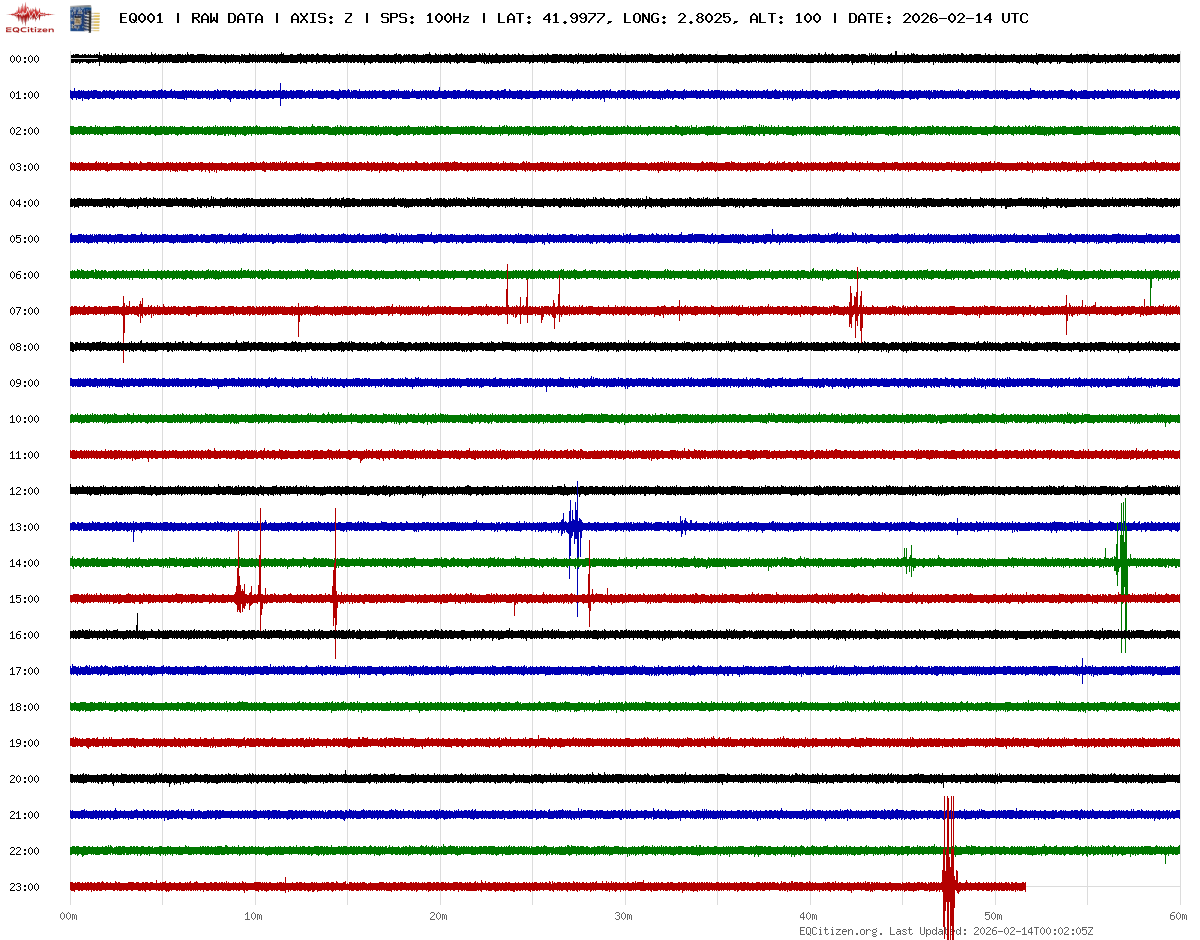Click the EQCitizen.org footer text
This screenshot has height=940, width=1200.
pyautogui.click(x=841, y=931)
